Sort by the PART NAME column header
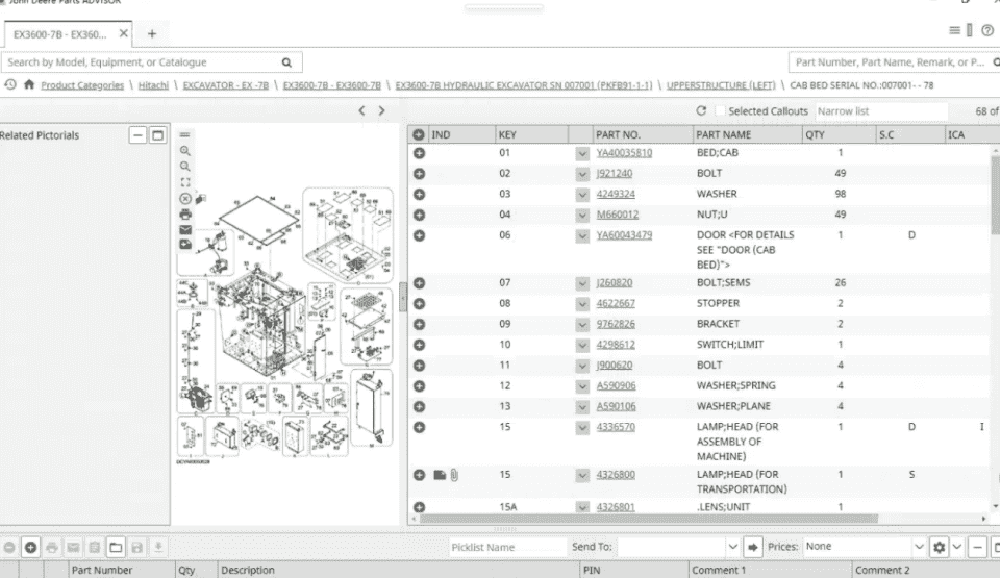Screen dimensions: 1000x578 (723, 135)
